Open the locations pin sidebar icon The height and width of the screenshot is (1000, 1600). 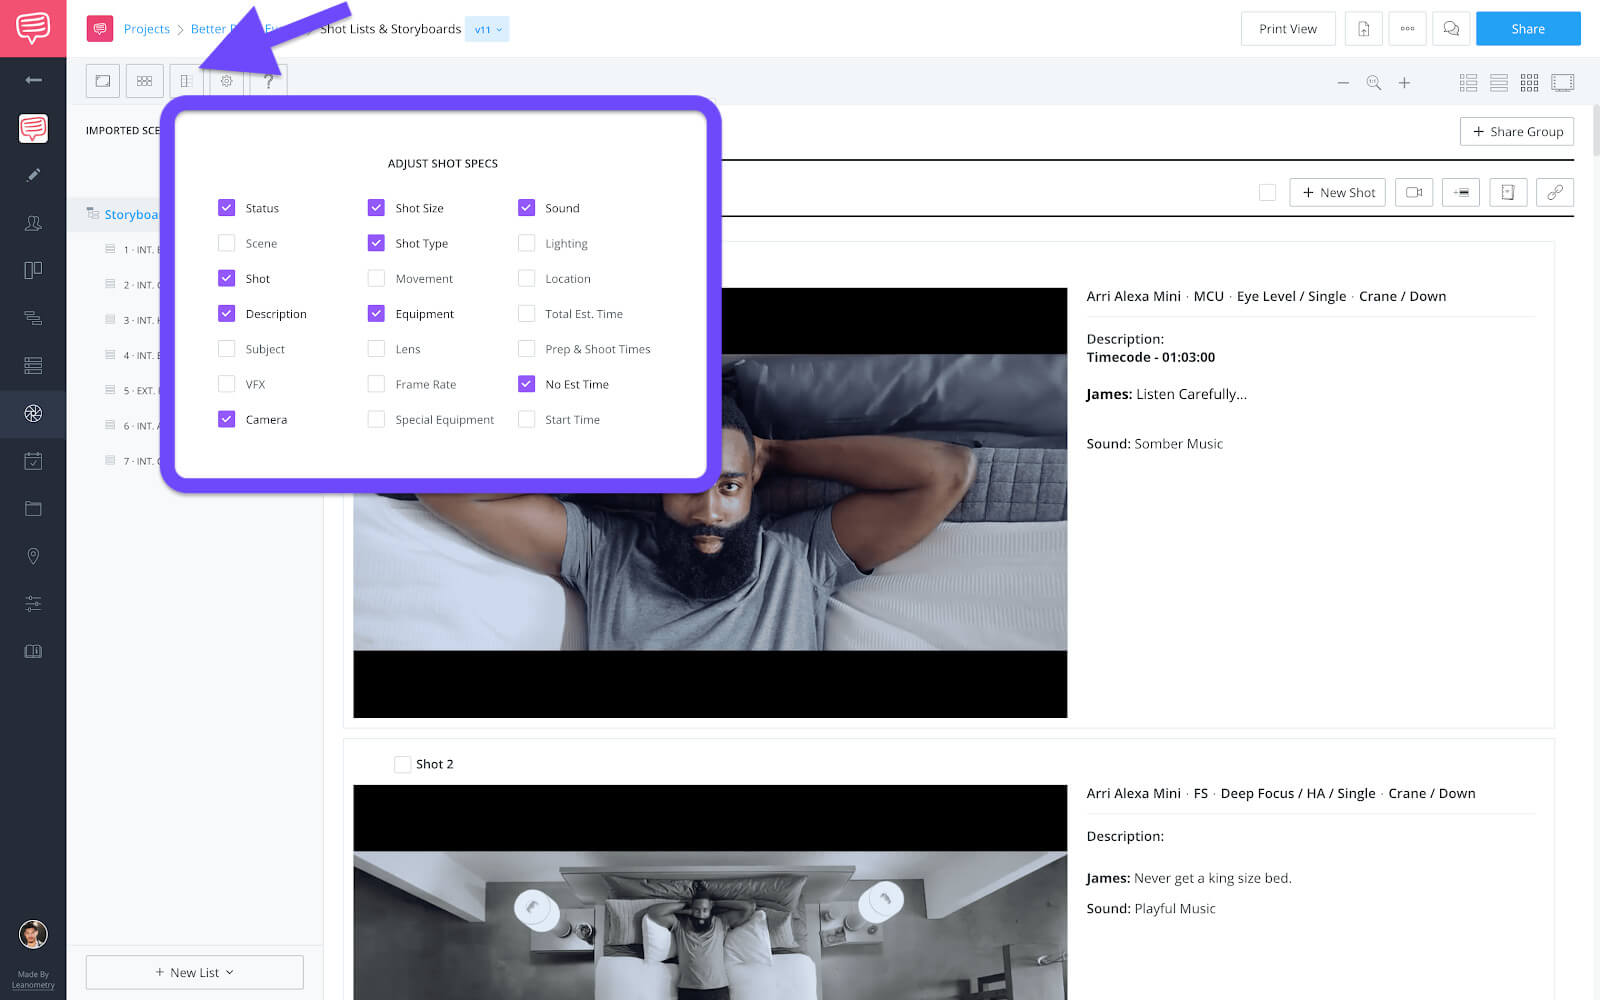(33, 556)
